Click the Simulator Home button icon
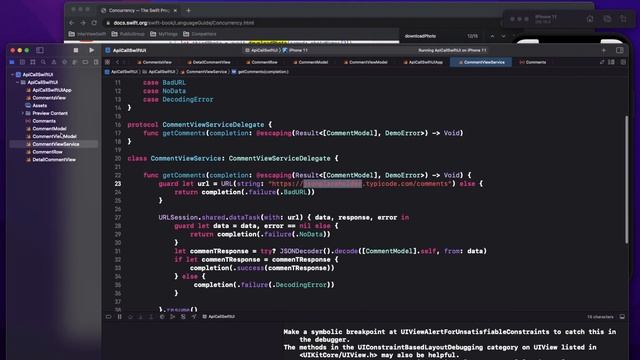The height and width of the screenshot is (360, 640). [590, 19]
